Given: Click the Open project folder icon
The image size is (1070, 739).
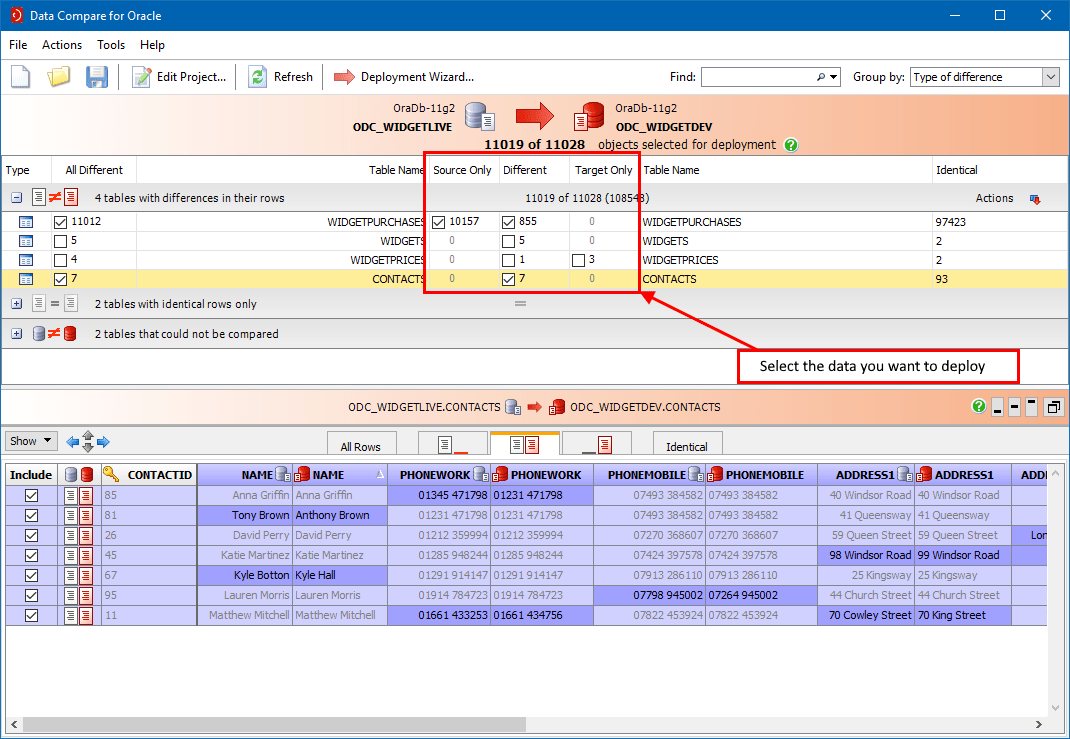Looking at the screenshot, I should [x=59, y=77].
